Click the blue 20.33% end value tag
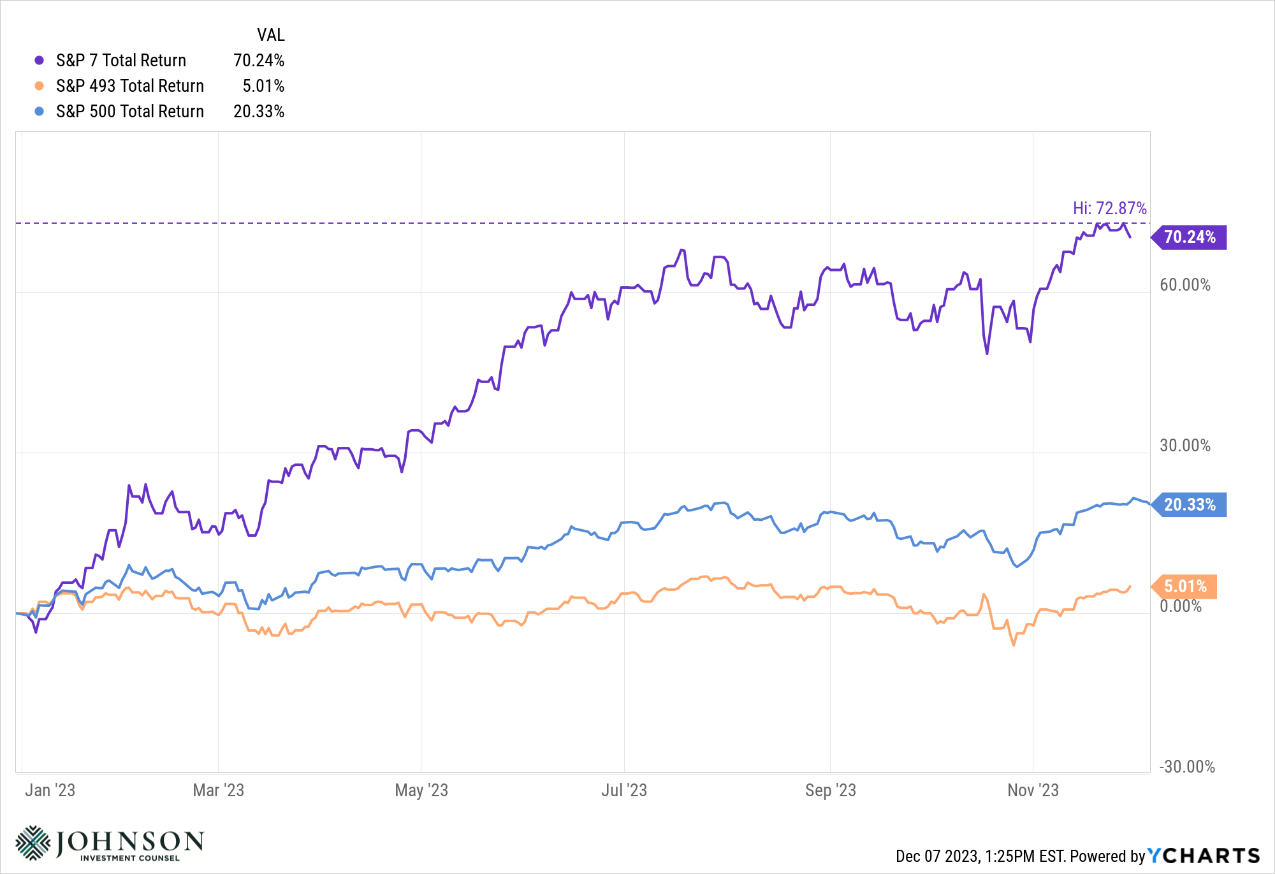The width and height of the screenshot is (1275, 874). pyautogui.click(x=1189, y=505)
